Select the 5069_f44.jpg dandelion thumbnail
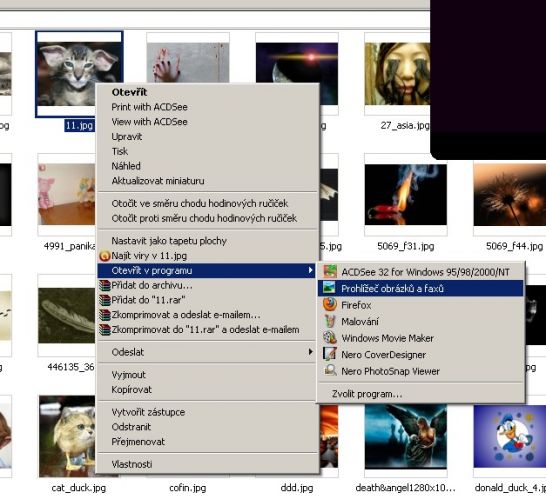This screenshot has width=546, height=499. click(x=509, y=195)
